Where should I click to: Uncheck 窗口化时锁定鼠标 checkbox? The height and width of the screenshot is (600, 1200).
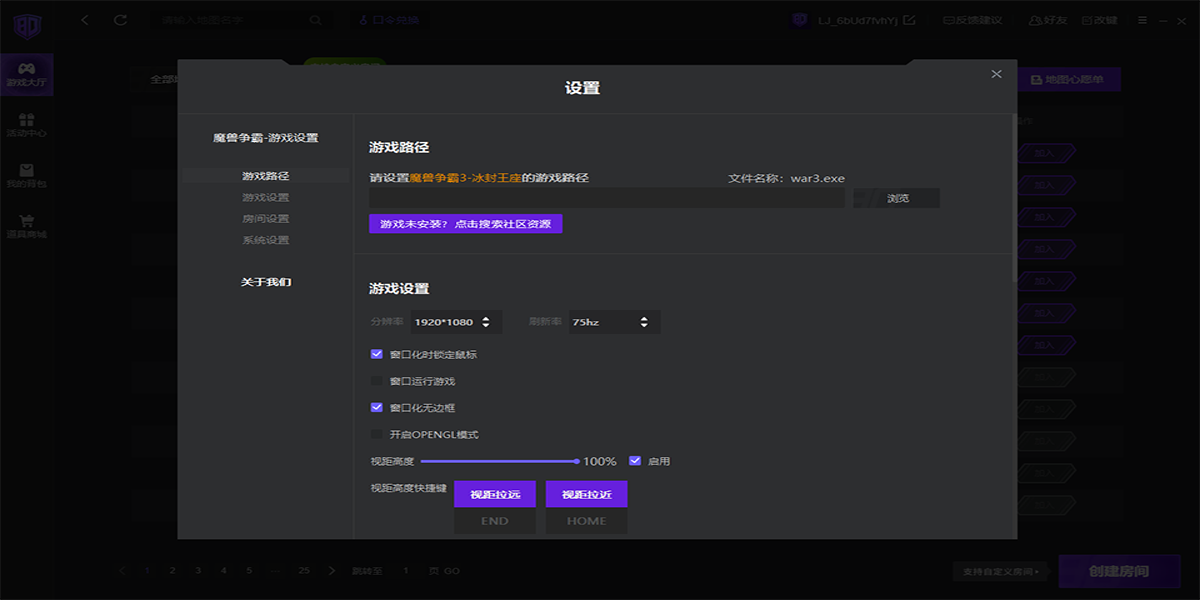coord(377,354)
